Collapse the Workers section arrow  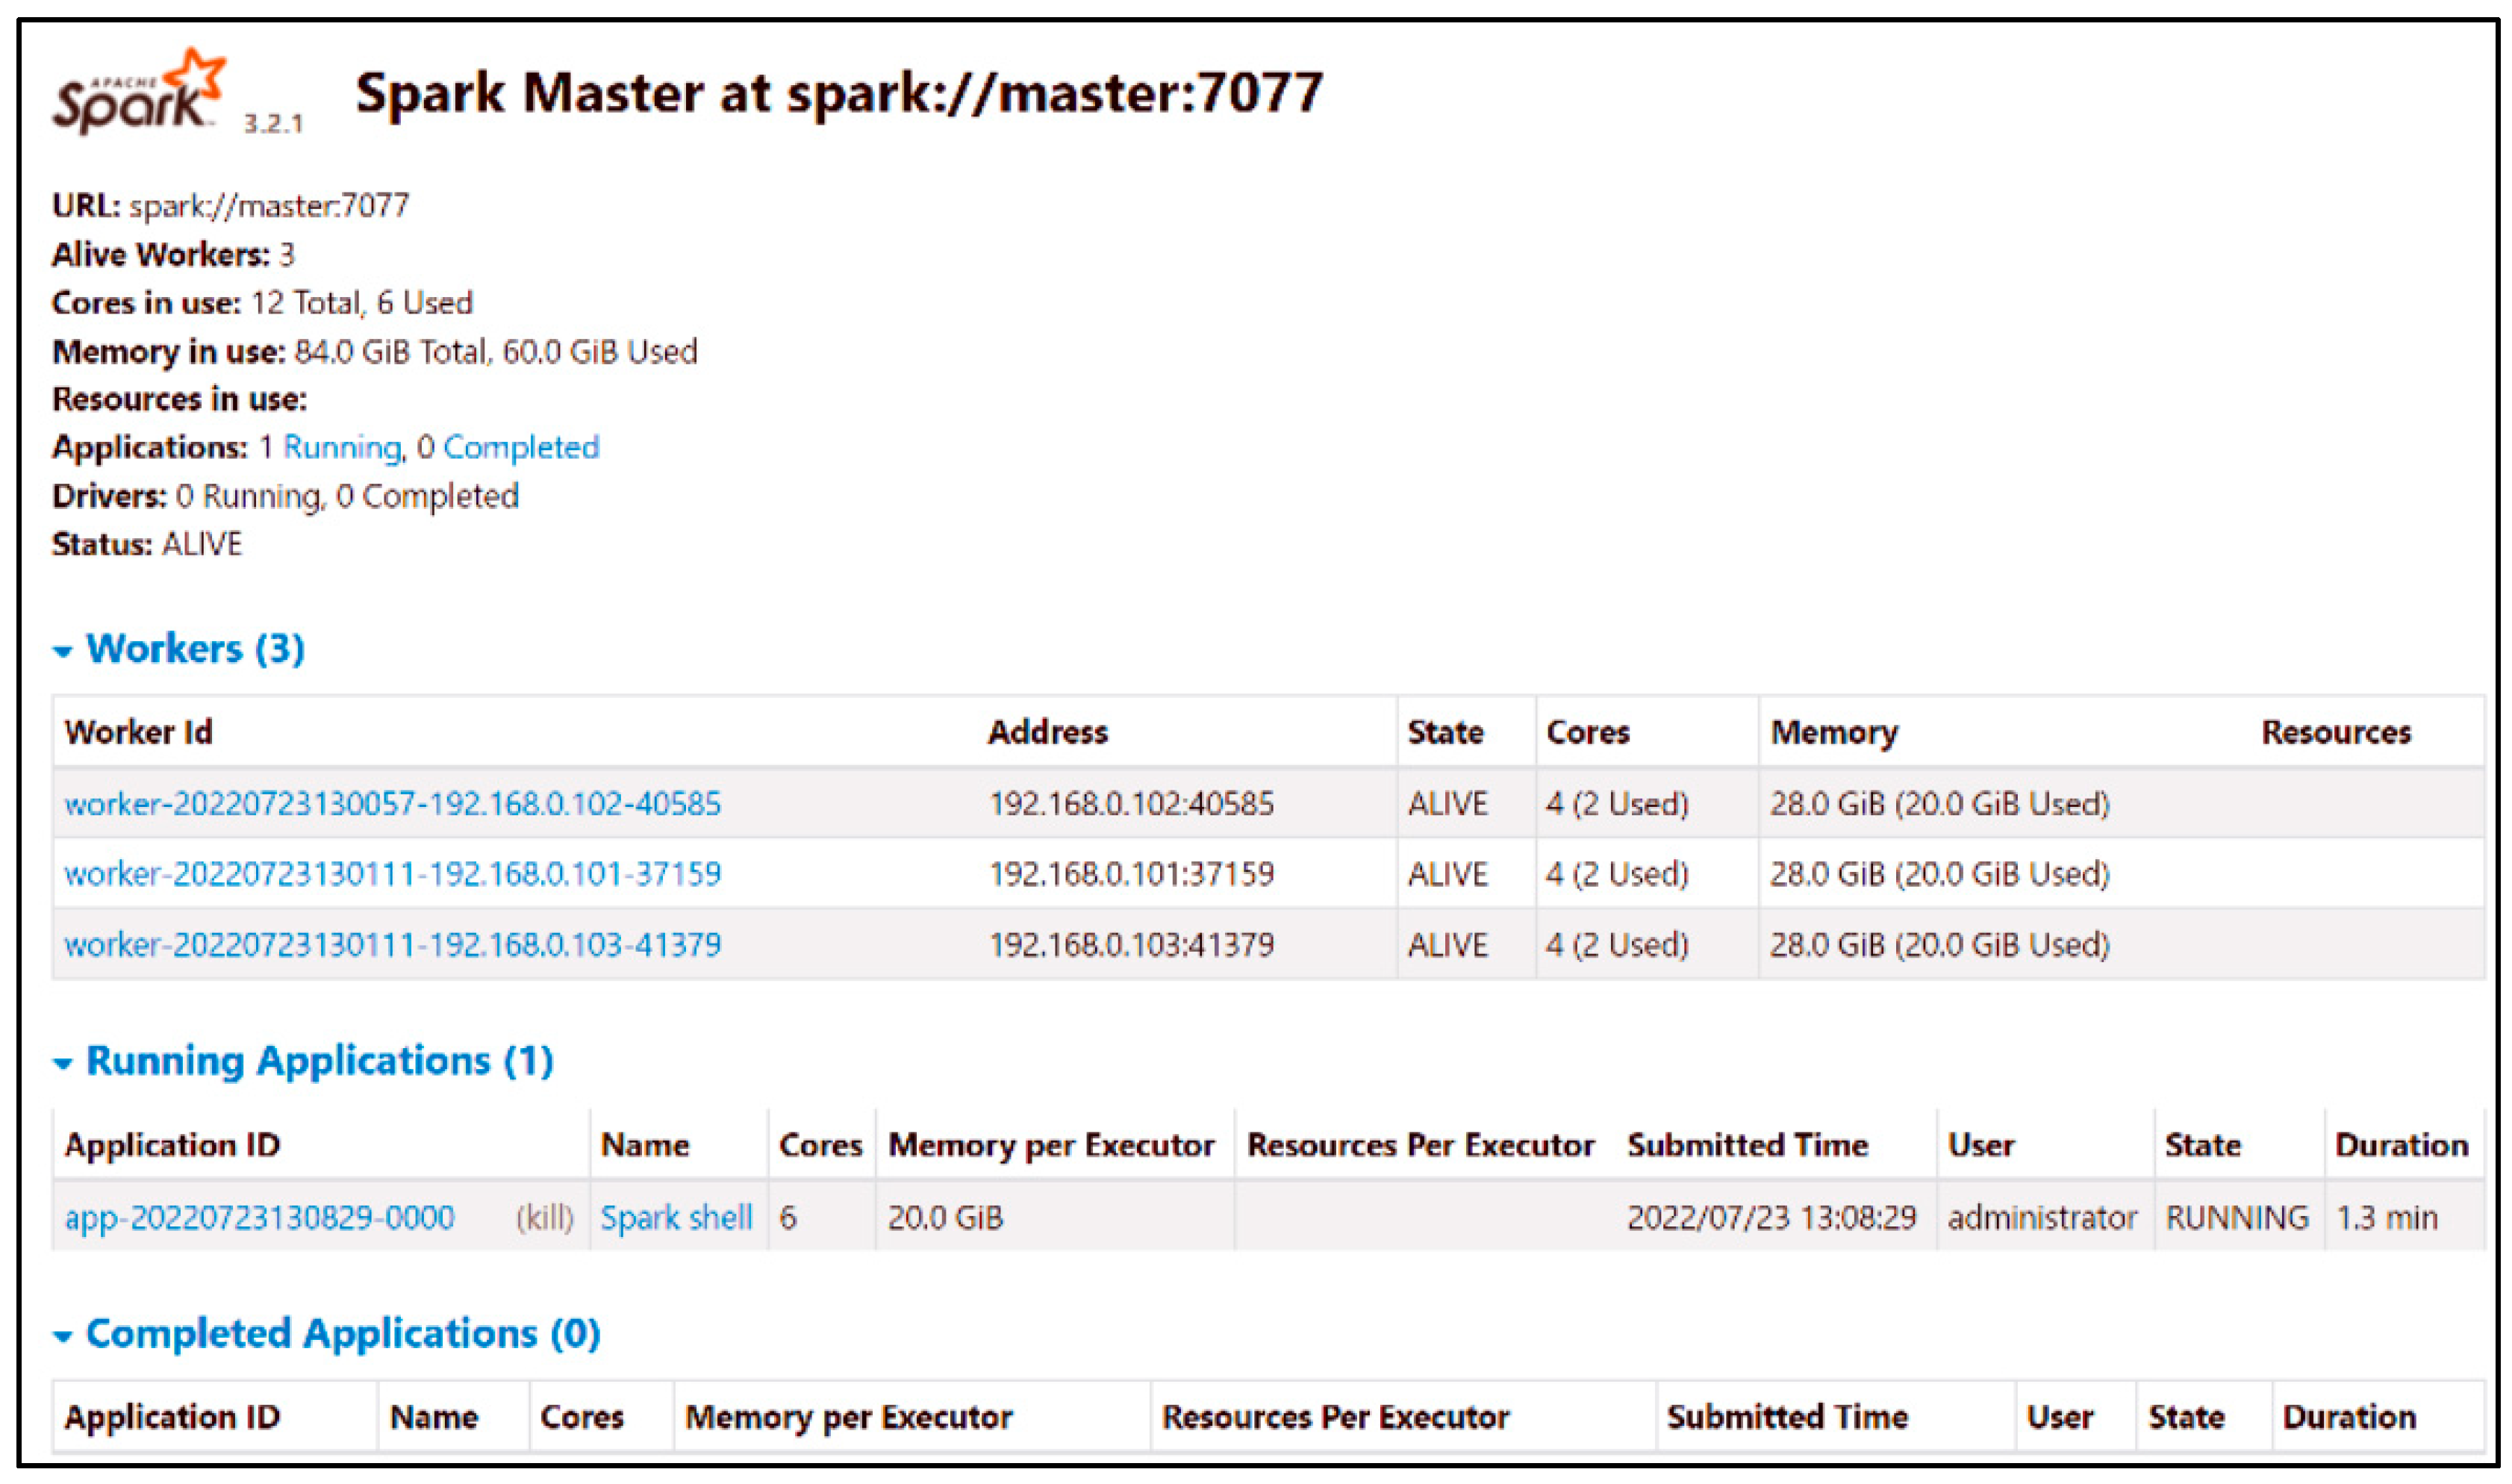click(63, 651)
